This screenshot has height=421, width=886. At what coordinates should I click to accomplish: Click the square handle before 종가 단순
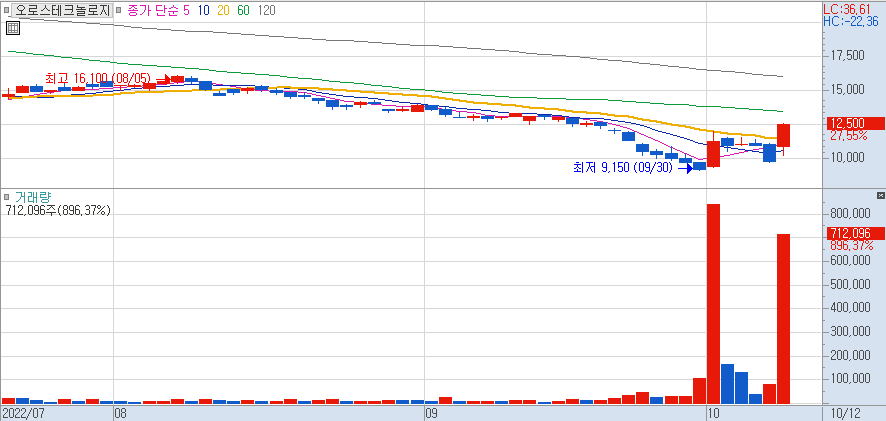tap(120, 10)
